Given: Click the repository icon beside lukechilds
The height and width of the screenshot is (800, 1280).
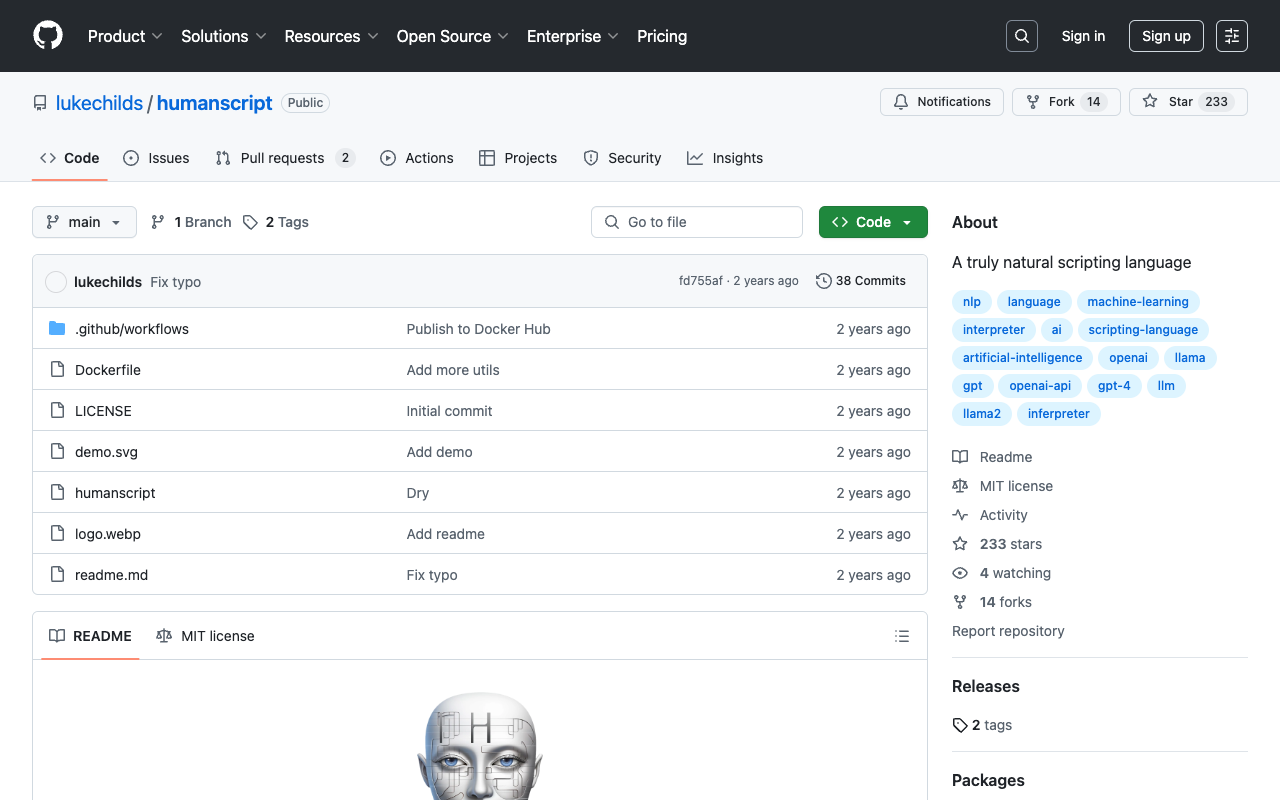Looking at the screenshot, I should point(40,103).
